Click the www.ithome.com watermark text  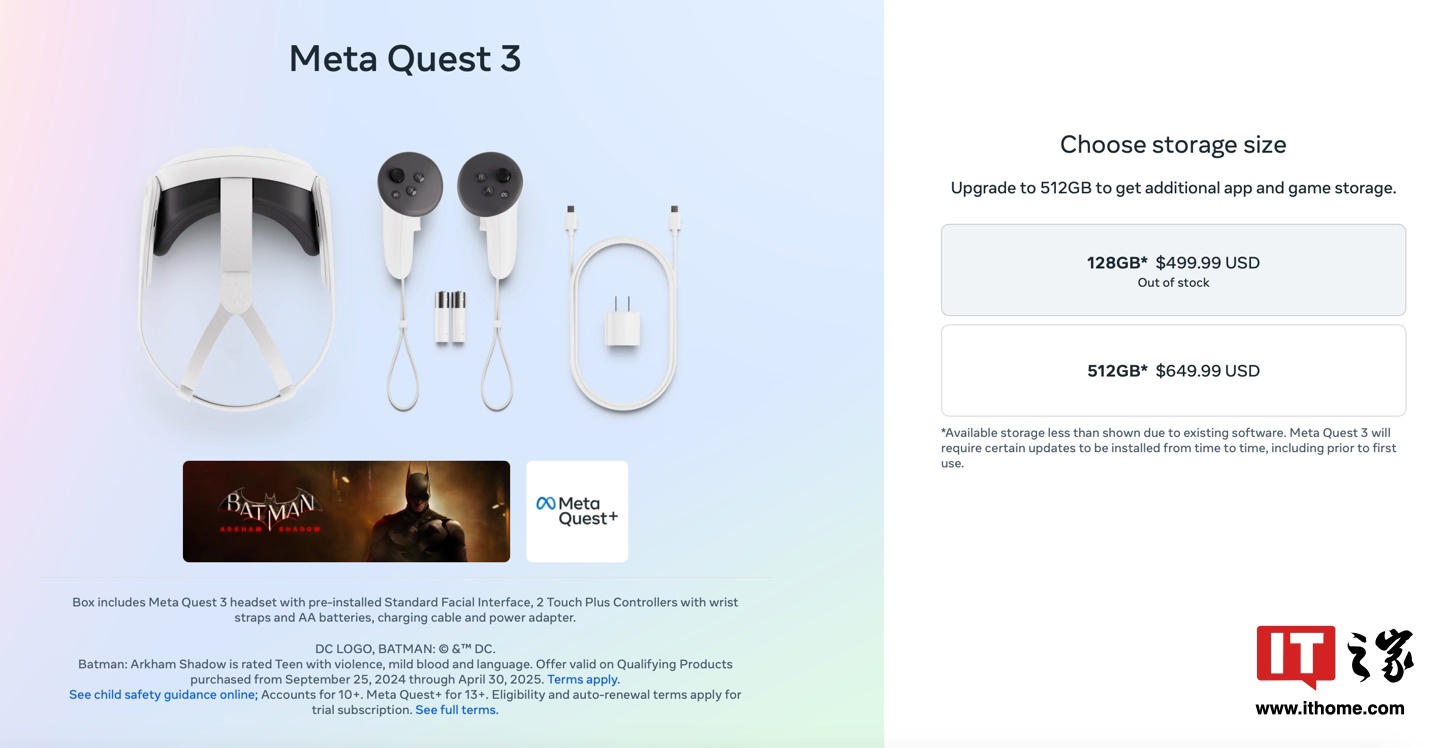pyautogui.click(x=1329, y=708)
